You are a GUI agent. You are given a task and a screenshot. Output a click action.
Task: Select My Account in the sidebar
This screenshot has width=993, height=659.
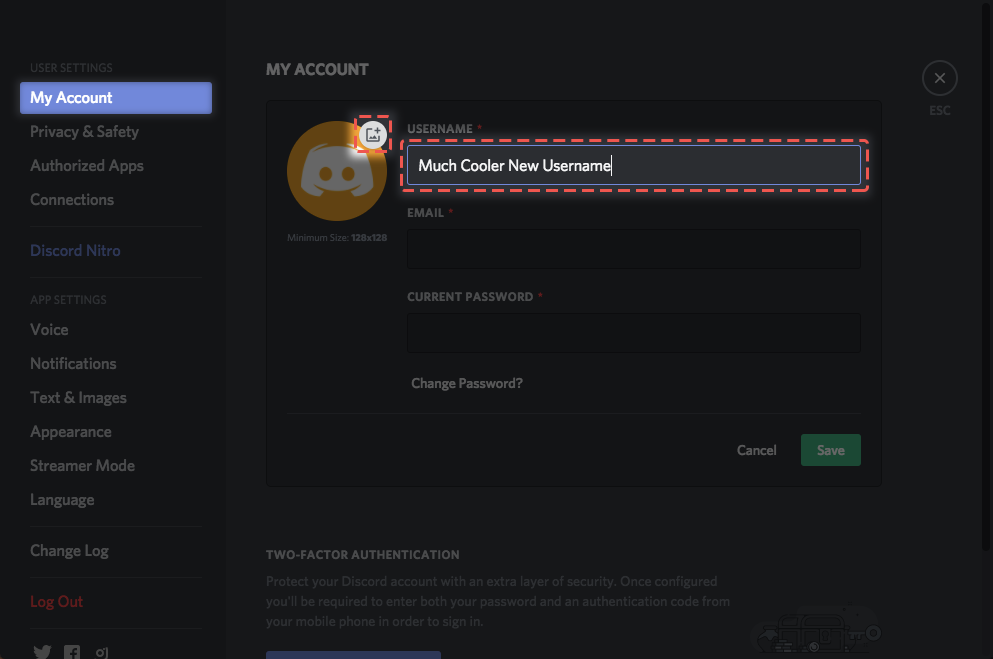point(115,98)
